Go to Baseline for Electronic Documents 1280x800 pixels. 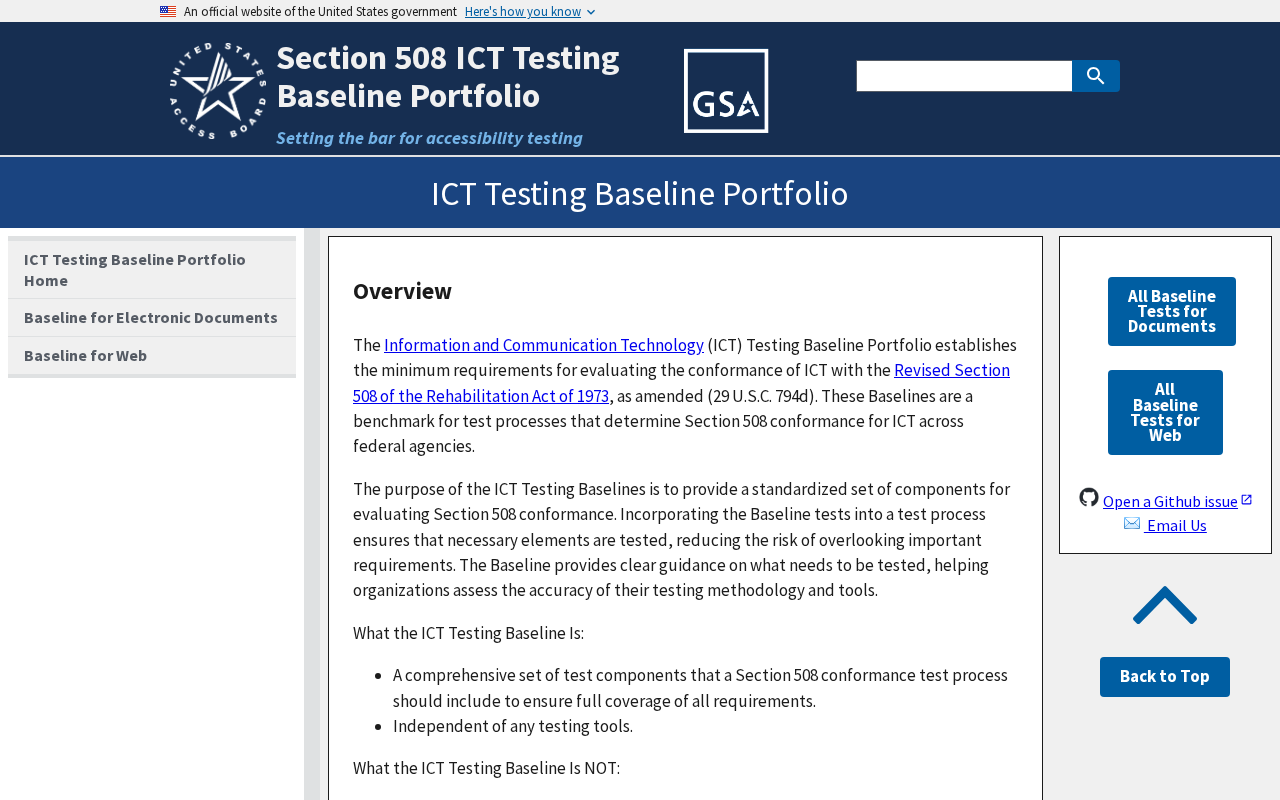(x=152, y=318)
